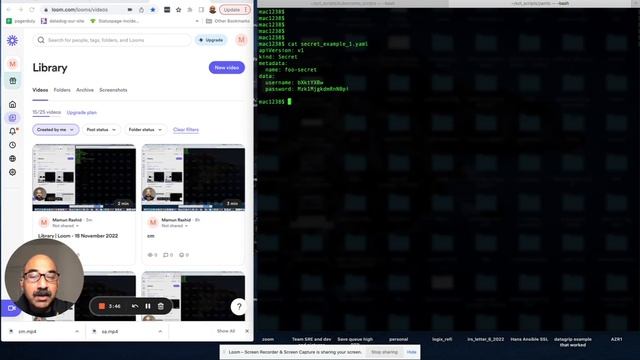640x360 pixels.
Task: Switch to the Videos tab
Action: [x=40, y=90]
